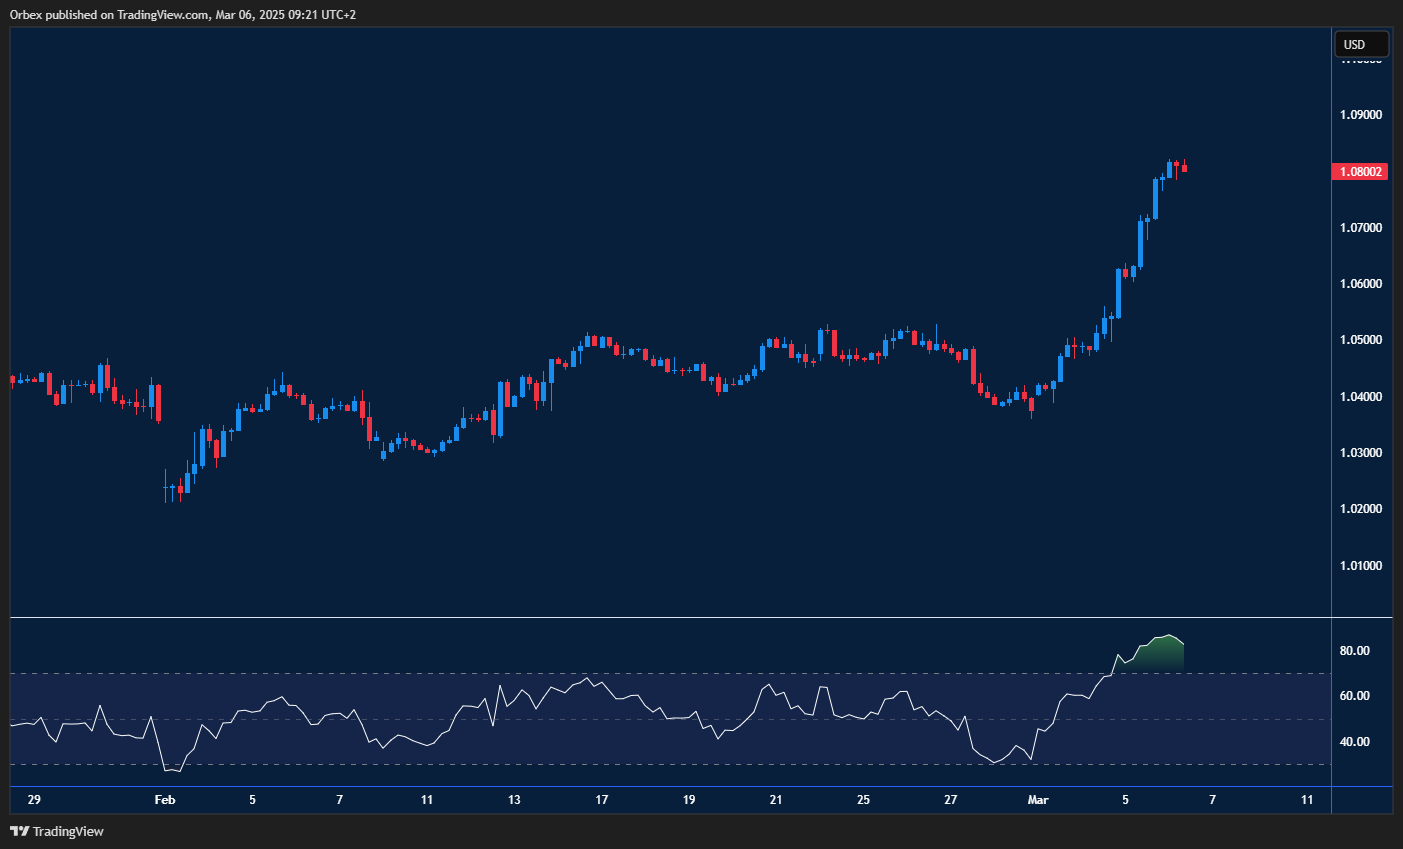Viewport: 1403px width, 849px height.
Task: Click the doji candle near February 19
Action: click(688, 370)
